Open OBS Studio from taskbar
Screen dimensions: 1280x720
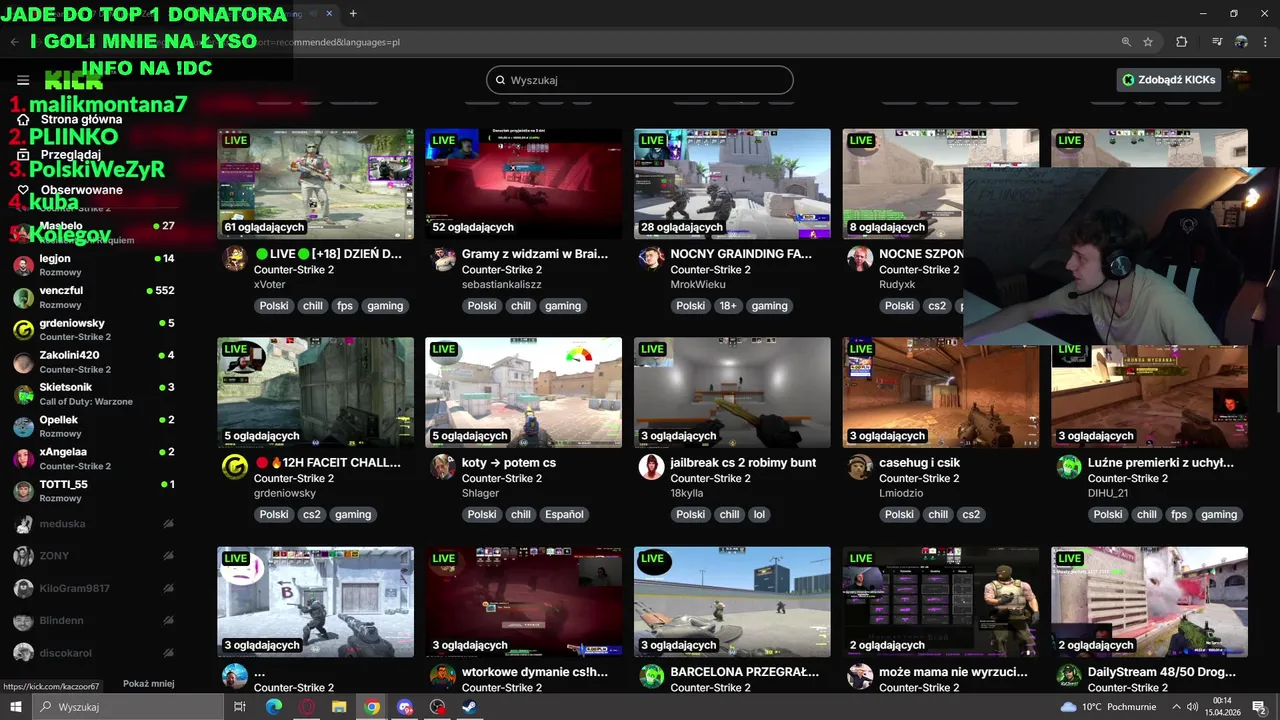coord(437,707)
